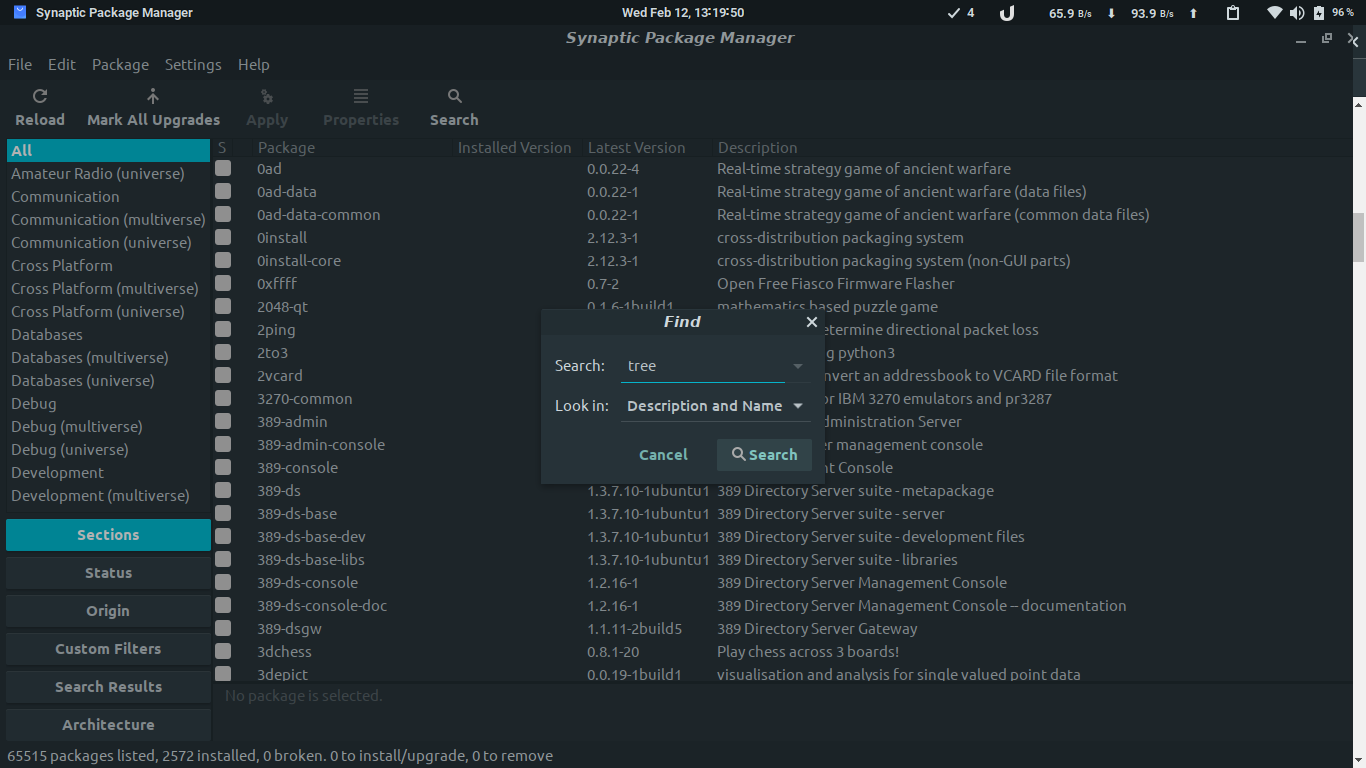Close the Find dialog with X

(x=812, y=322)
